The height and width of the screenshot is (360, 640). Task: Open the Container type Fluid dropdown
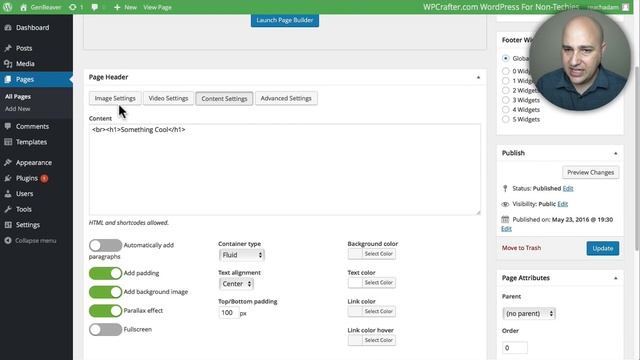click(x=242, y=255)
